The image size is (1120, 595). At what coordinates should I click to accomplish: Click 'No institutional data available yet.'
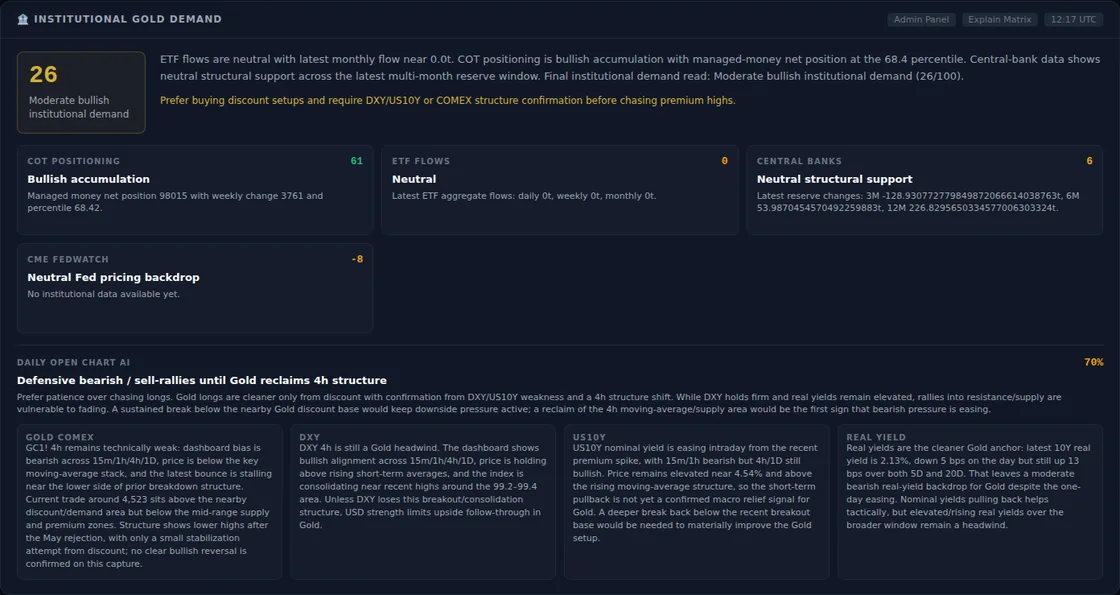click(104, 294)
